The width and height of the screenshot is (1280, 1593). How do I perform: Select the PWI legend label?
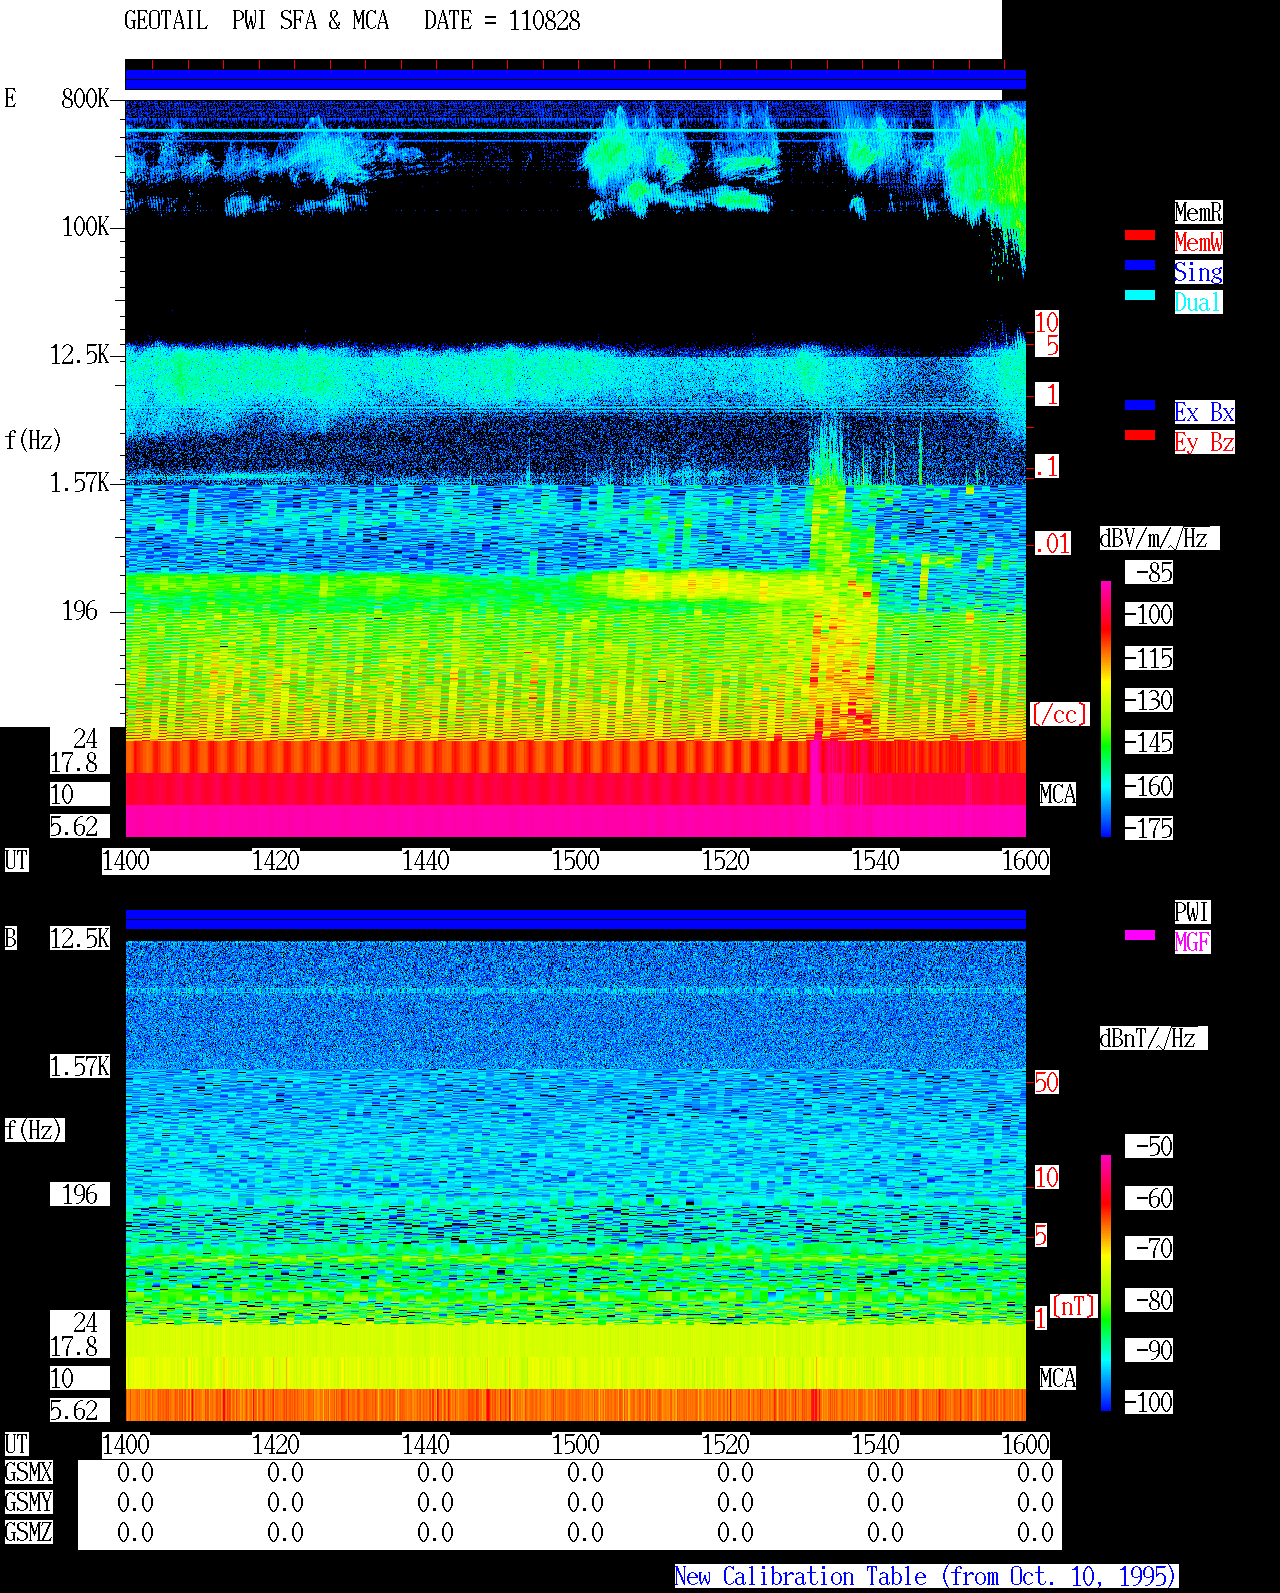1192,912
